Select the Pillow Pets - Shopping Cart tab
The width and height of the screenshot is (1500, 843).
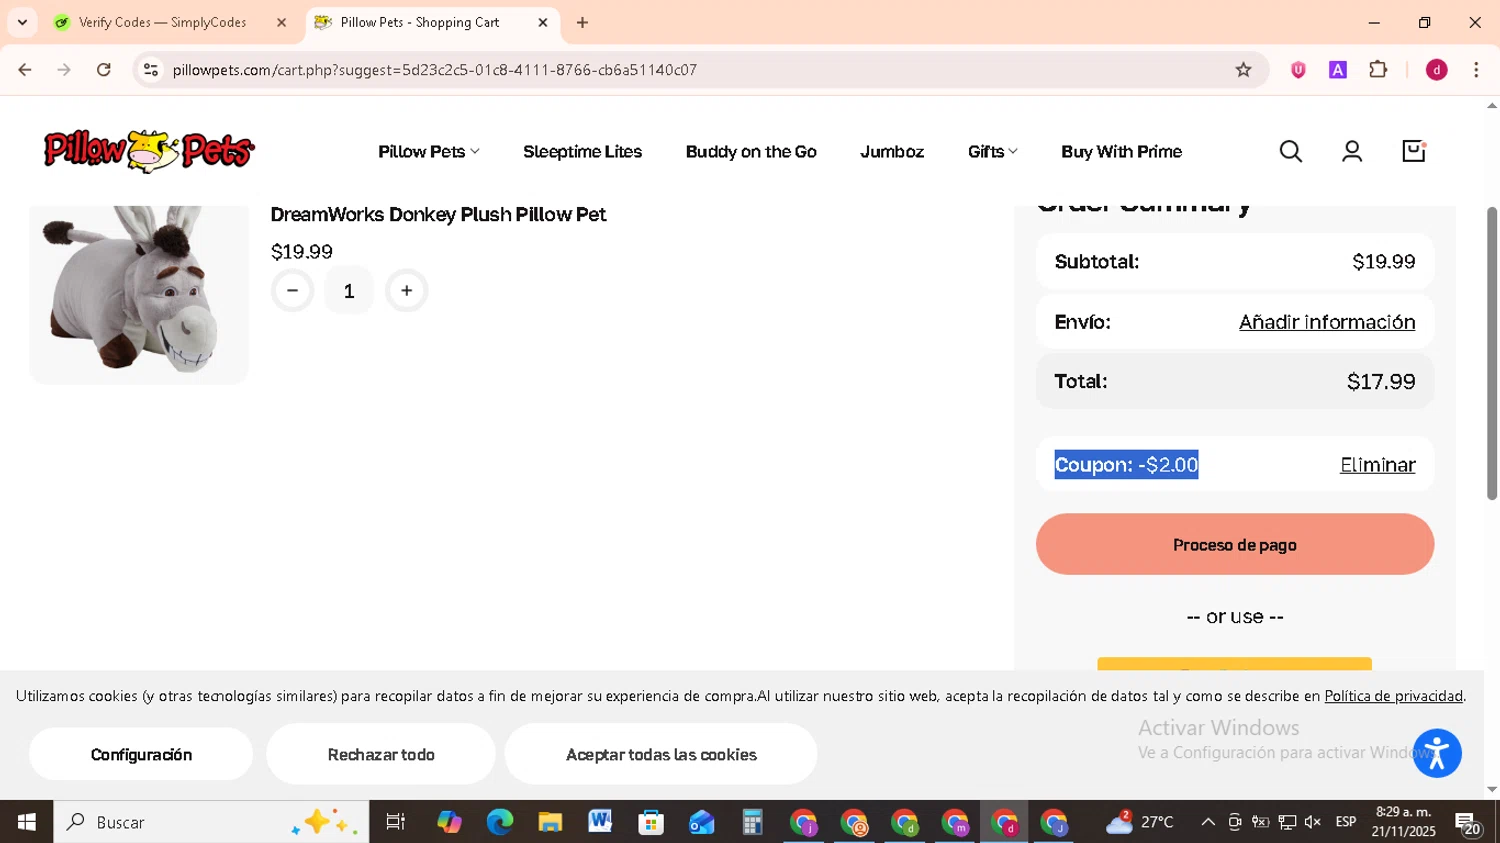[420, 22]
